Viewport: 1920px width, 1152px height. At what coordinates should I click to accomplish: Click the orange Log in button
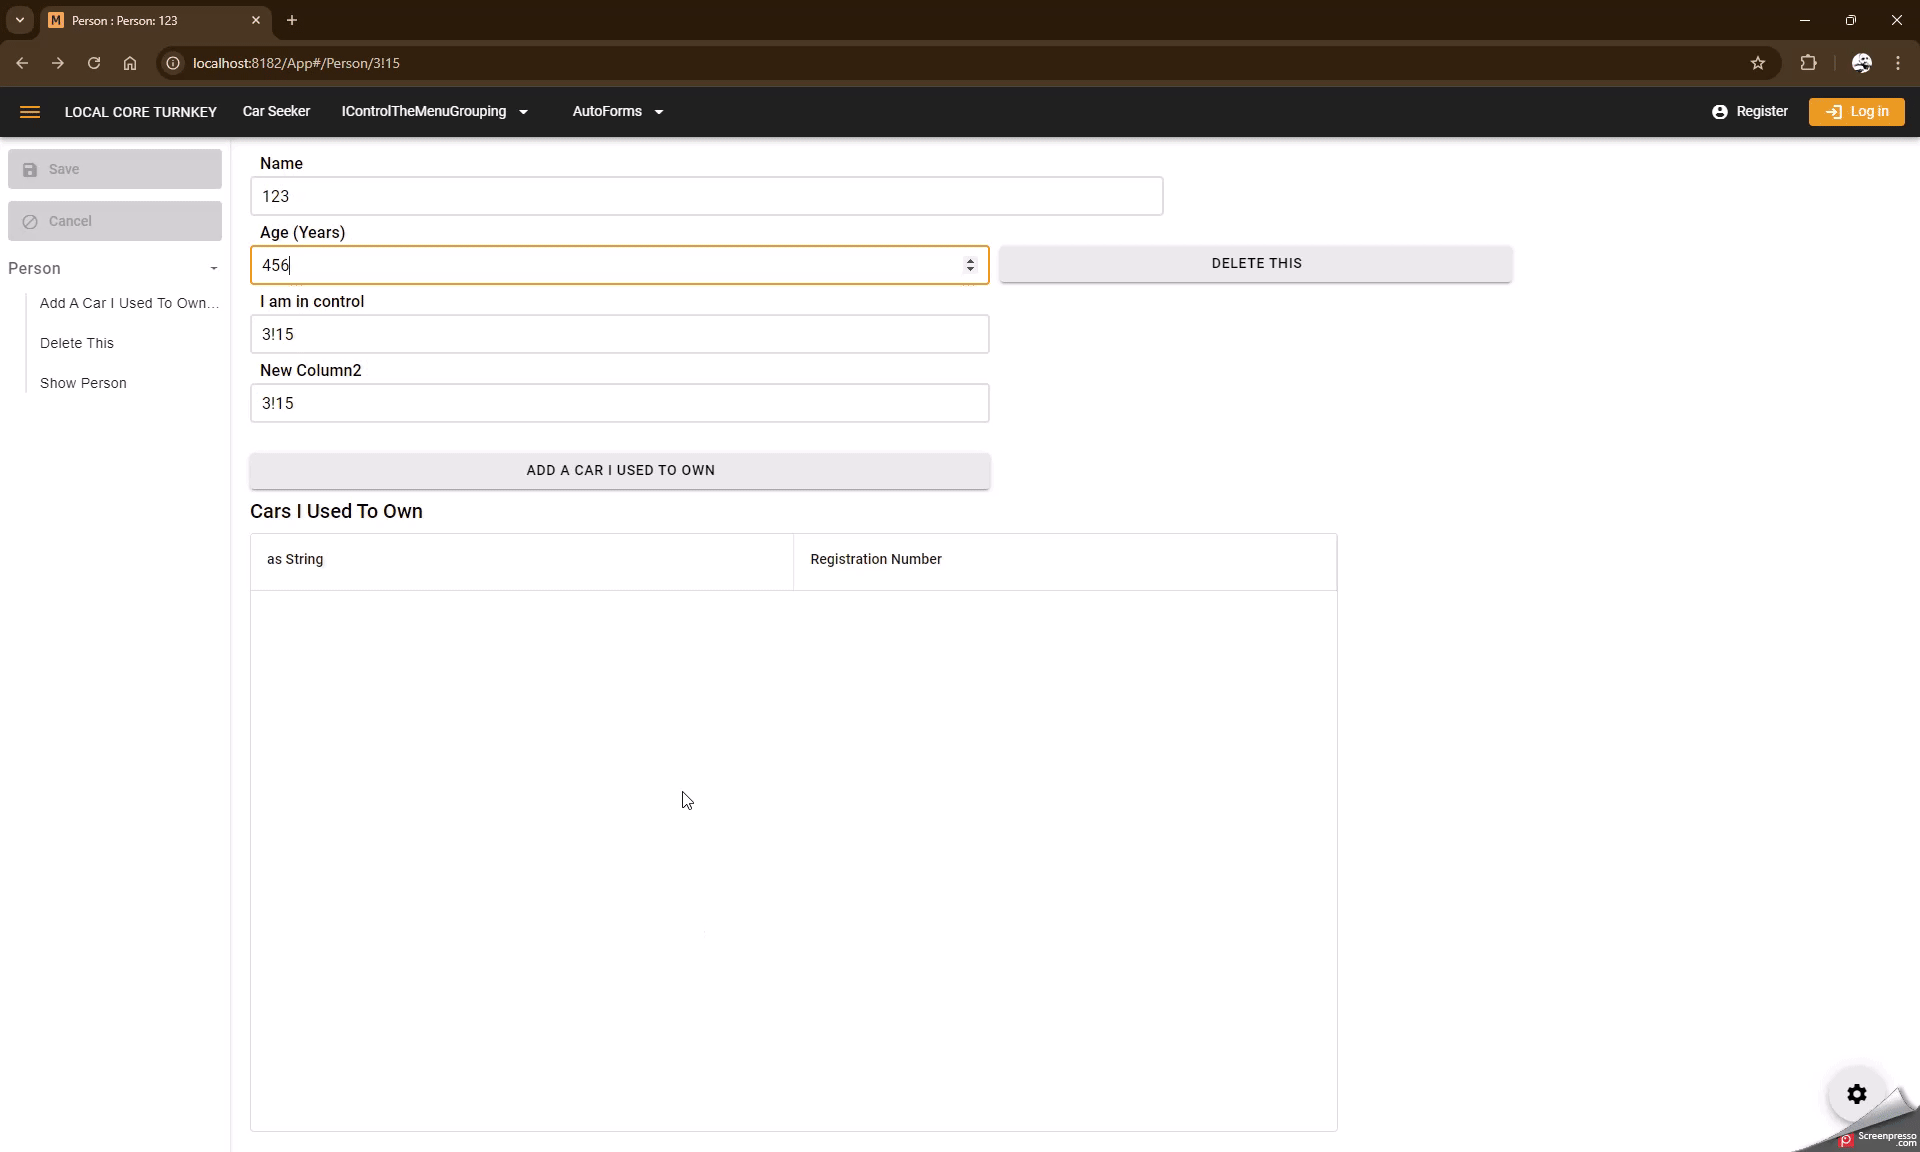[x=1856, y=112]
